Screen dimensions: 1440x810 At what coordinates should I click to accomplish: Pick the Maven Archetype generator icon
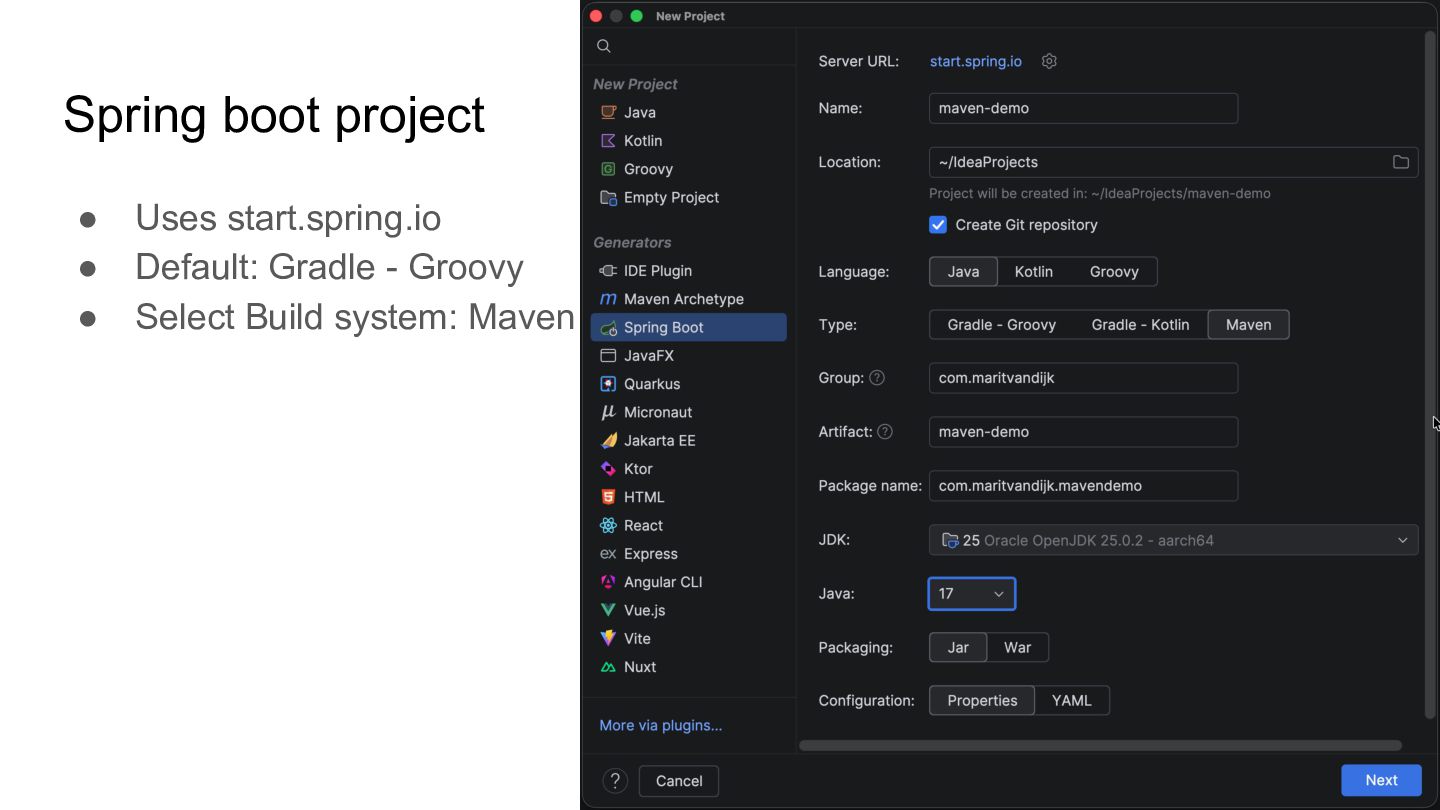[x=608, y=299]
